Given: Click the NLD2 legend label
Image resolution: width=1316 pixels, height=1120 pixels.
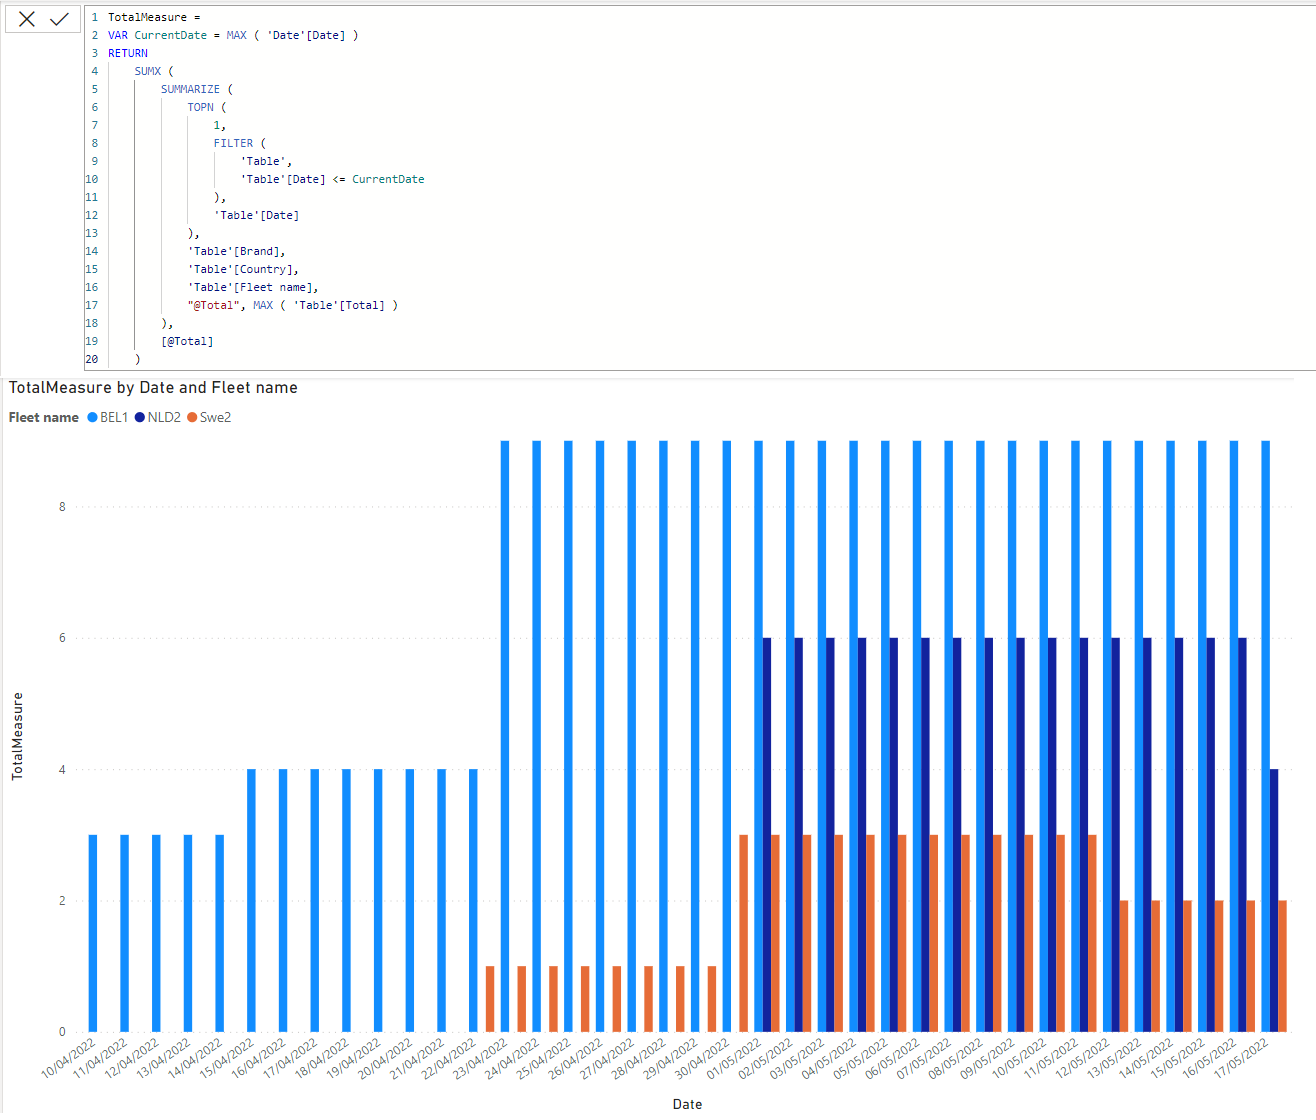Looking at the screenshot, I should pyautogui.click(x=164, y=418).
